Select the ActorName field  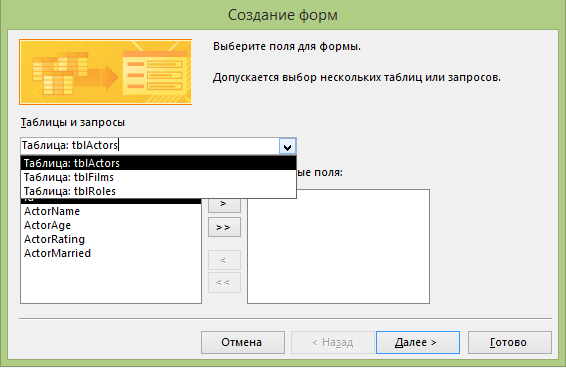pyautogui.click(x=111, y=211)
